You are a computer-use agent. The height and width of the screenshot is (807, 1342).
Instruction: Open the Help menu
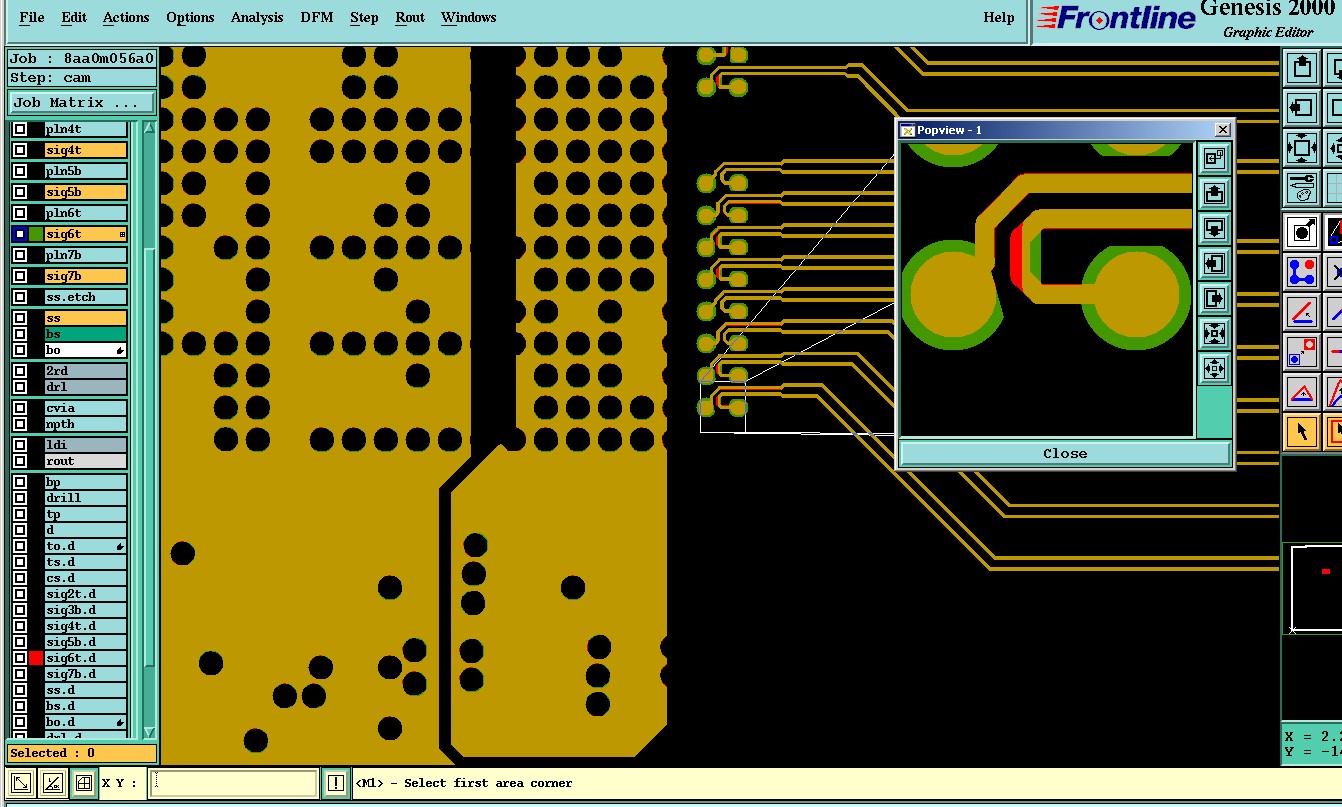point(999,17)
